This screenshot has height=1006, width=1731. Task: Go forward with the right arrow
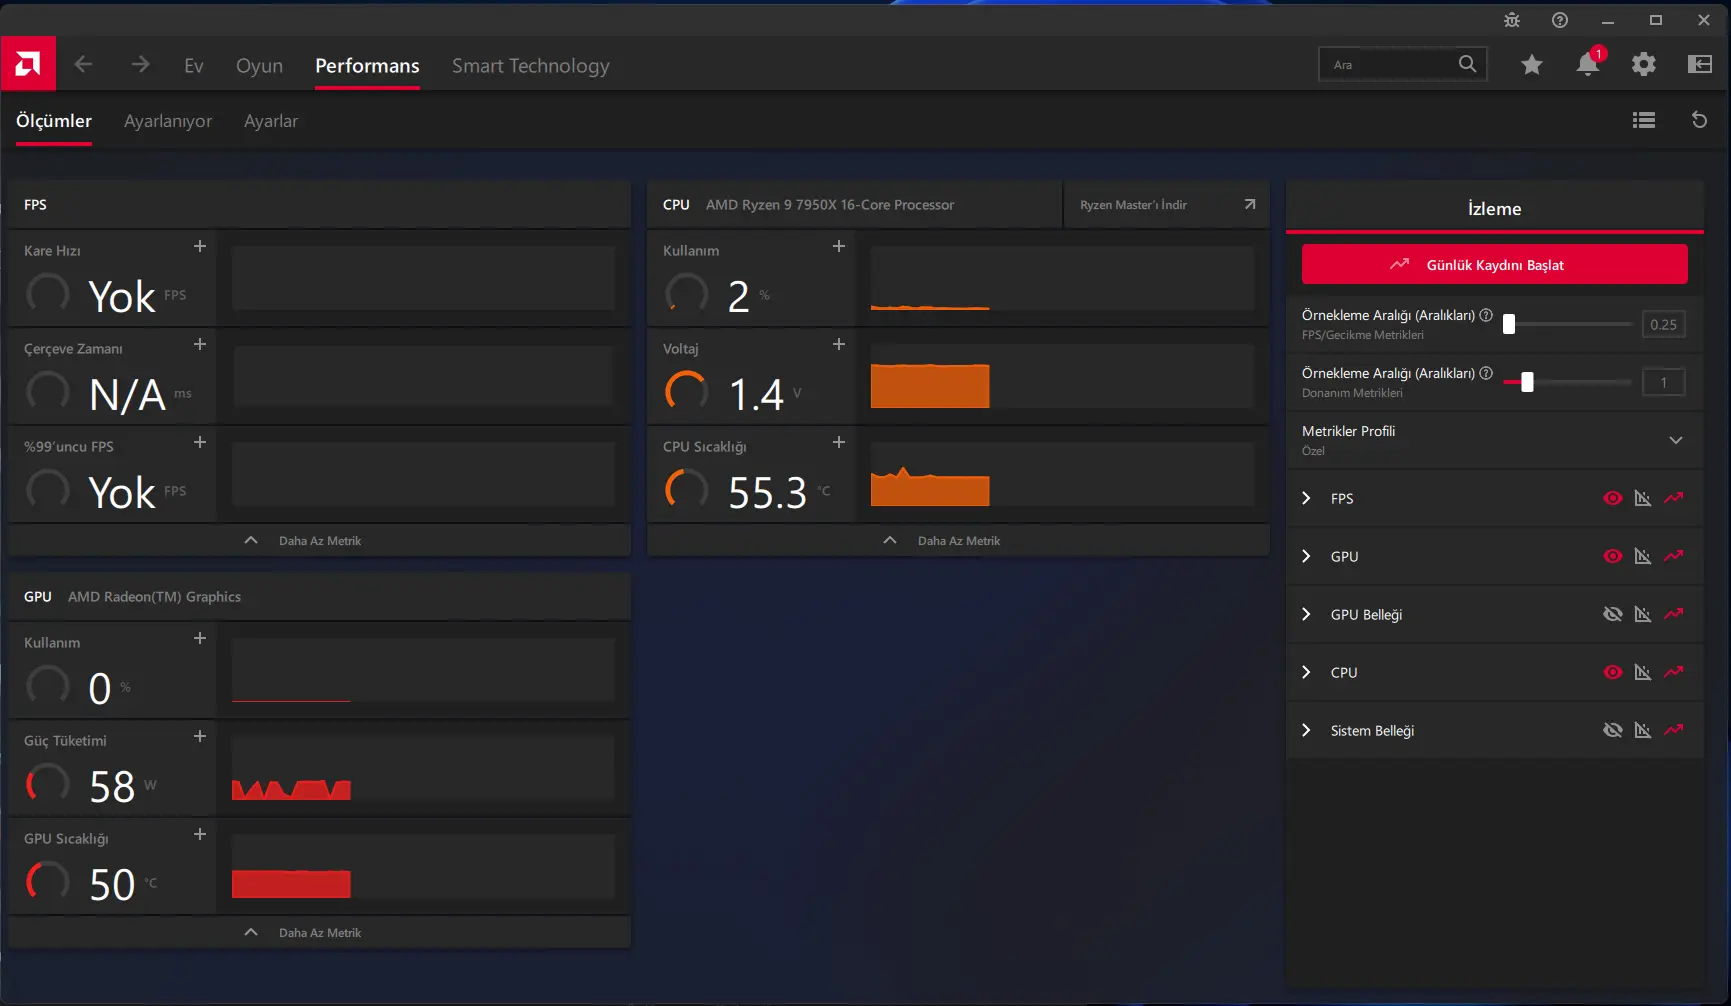tap(140, 64)
